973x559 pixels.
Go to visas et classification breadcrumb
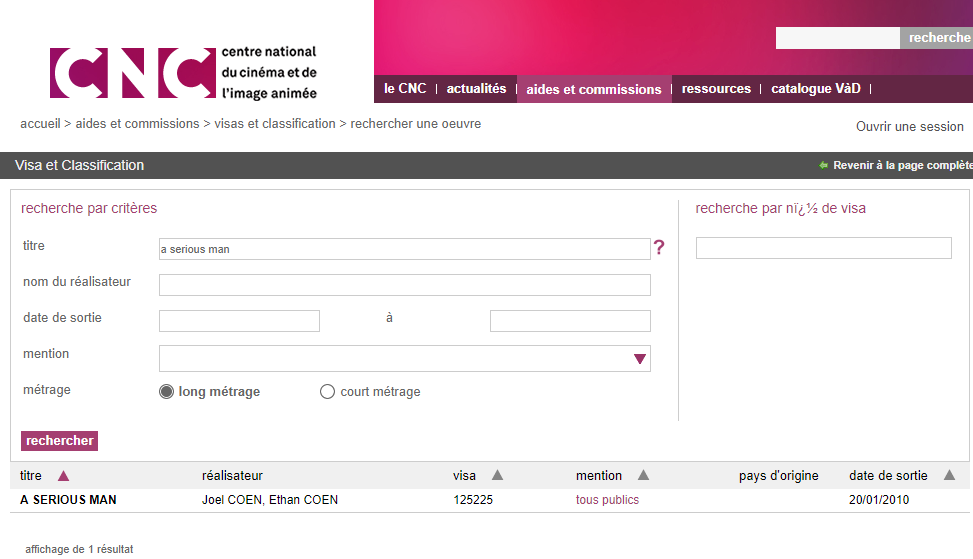[x=275, y=124]
